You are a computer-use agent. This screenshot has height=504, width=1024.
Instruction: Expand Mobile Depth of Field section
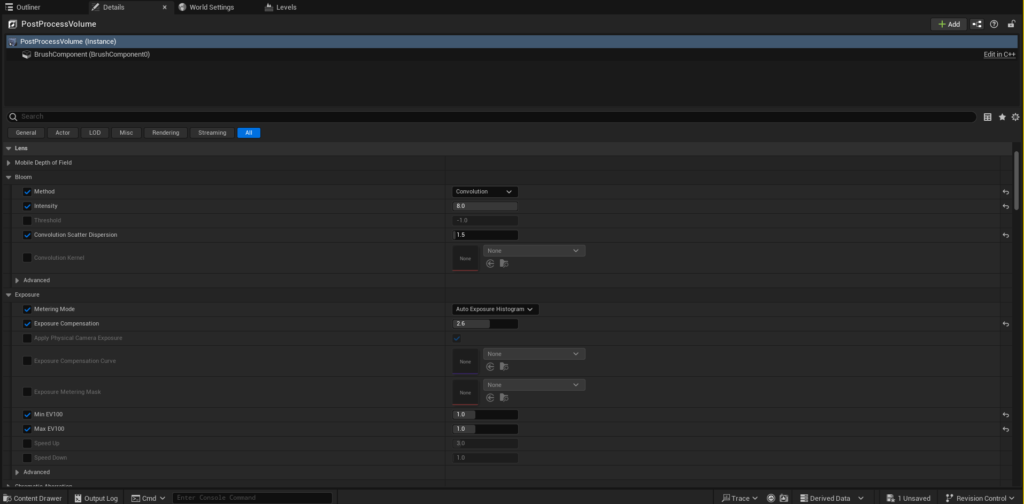(8, 163)
